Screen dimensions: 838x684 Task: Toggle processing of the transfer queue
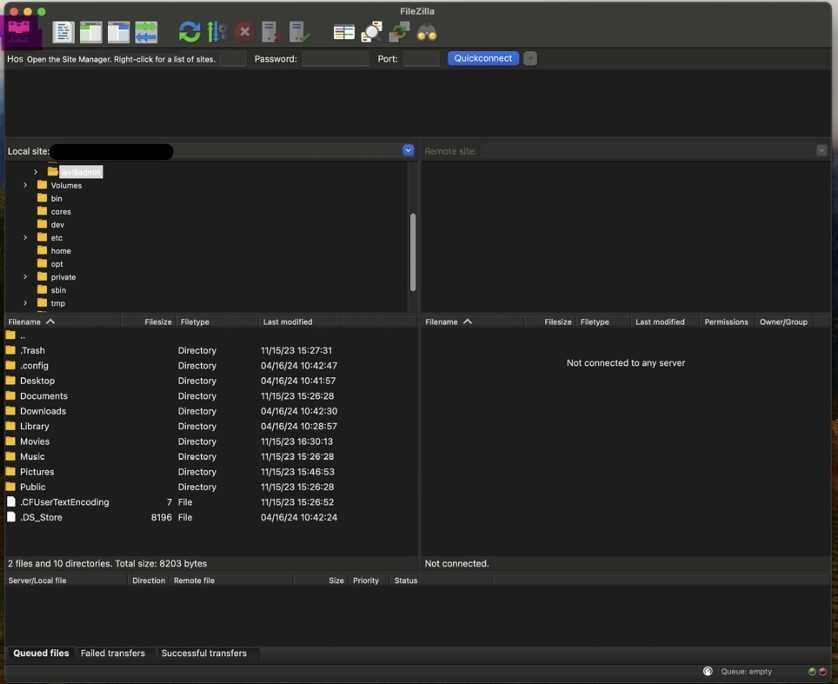(217, 32)
